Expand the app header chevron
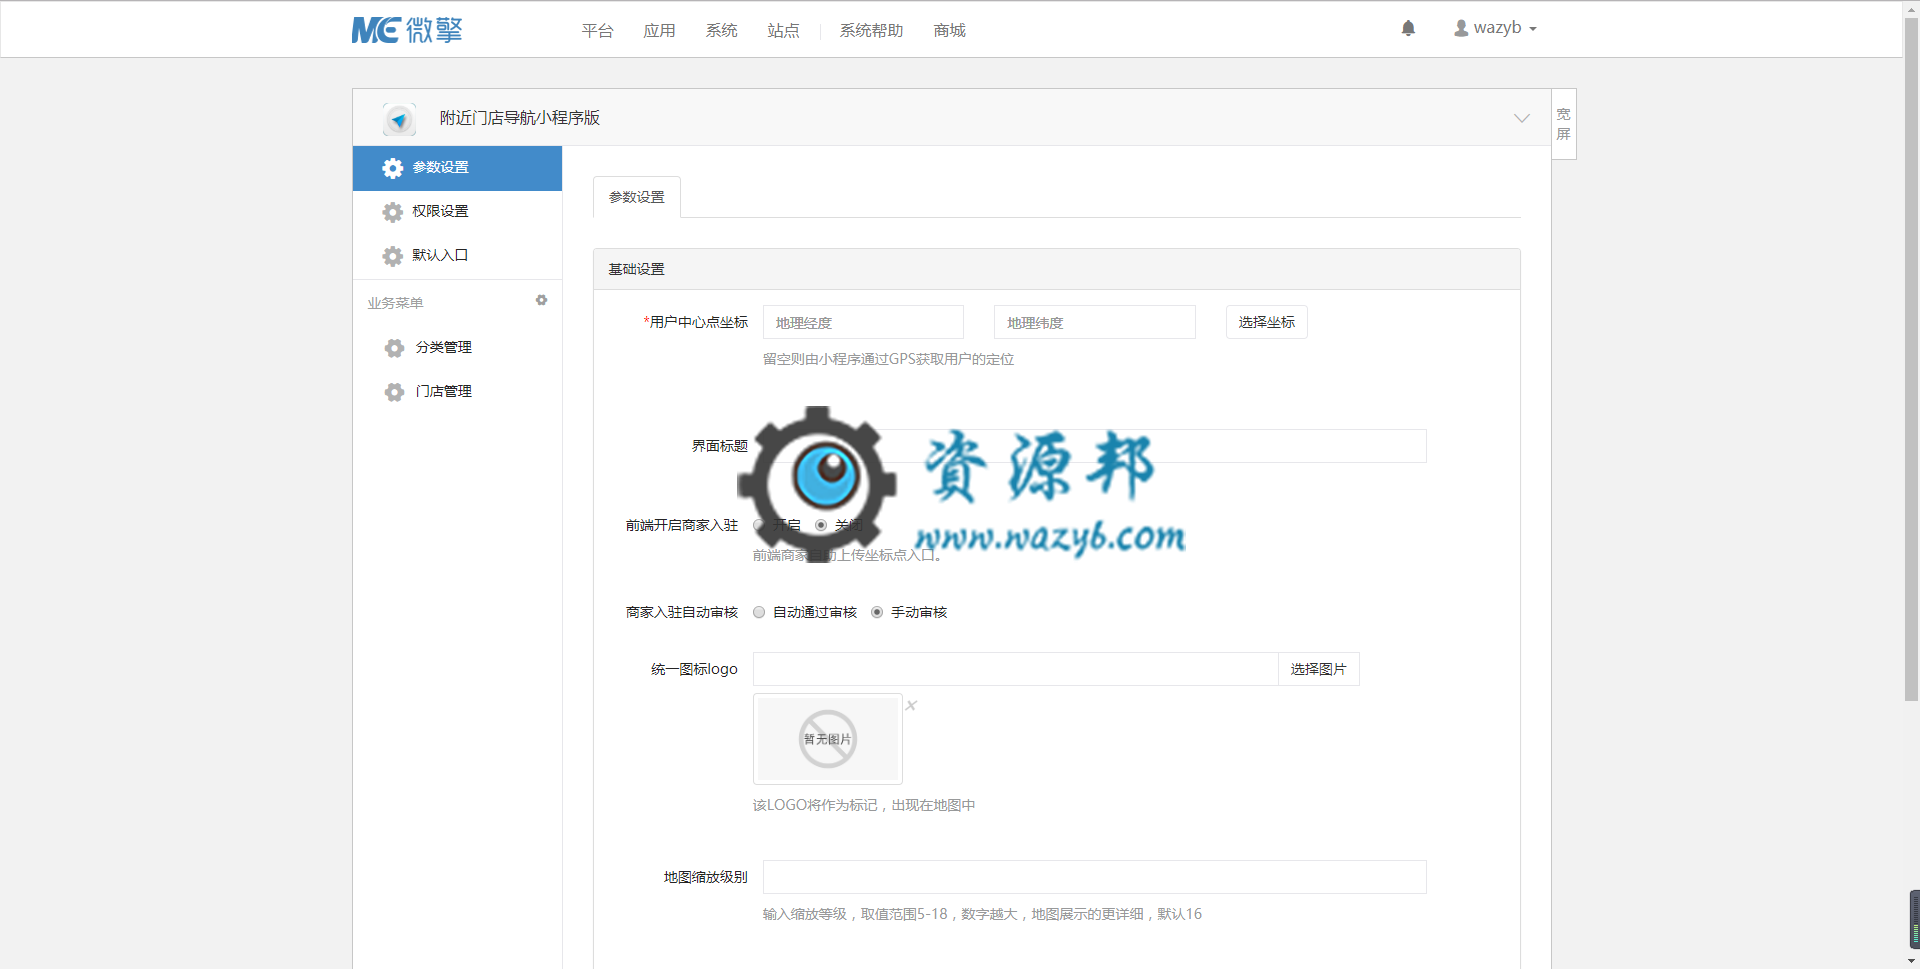This screenshot has width=1920, height=969. [1522, 118]
